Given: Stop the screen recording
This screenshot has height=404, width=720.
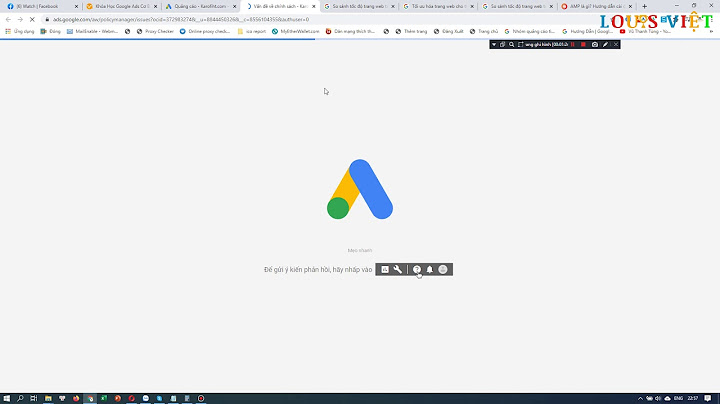Looking at the screenshot, I should [x=583, y=45].
